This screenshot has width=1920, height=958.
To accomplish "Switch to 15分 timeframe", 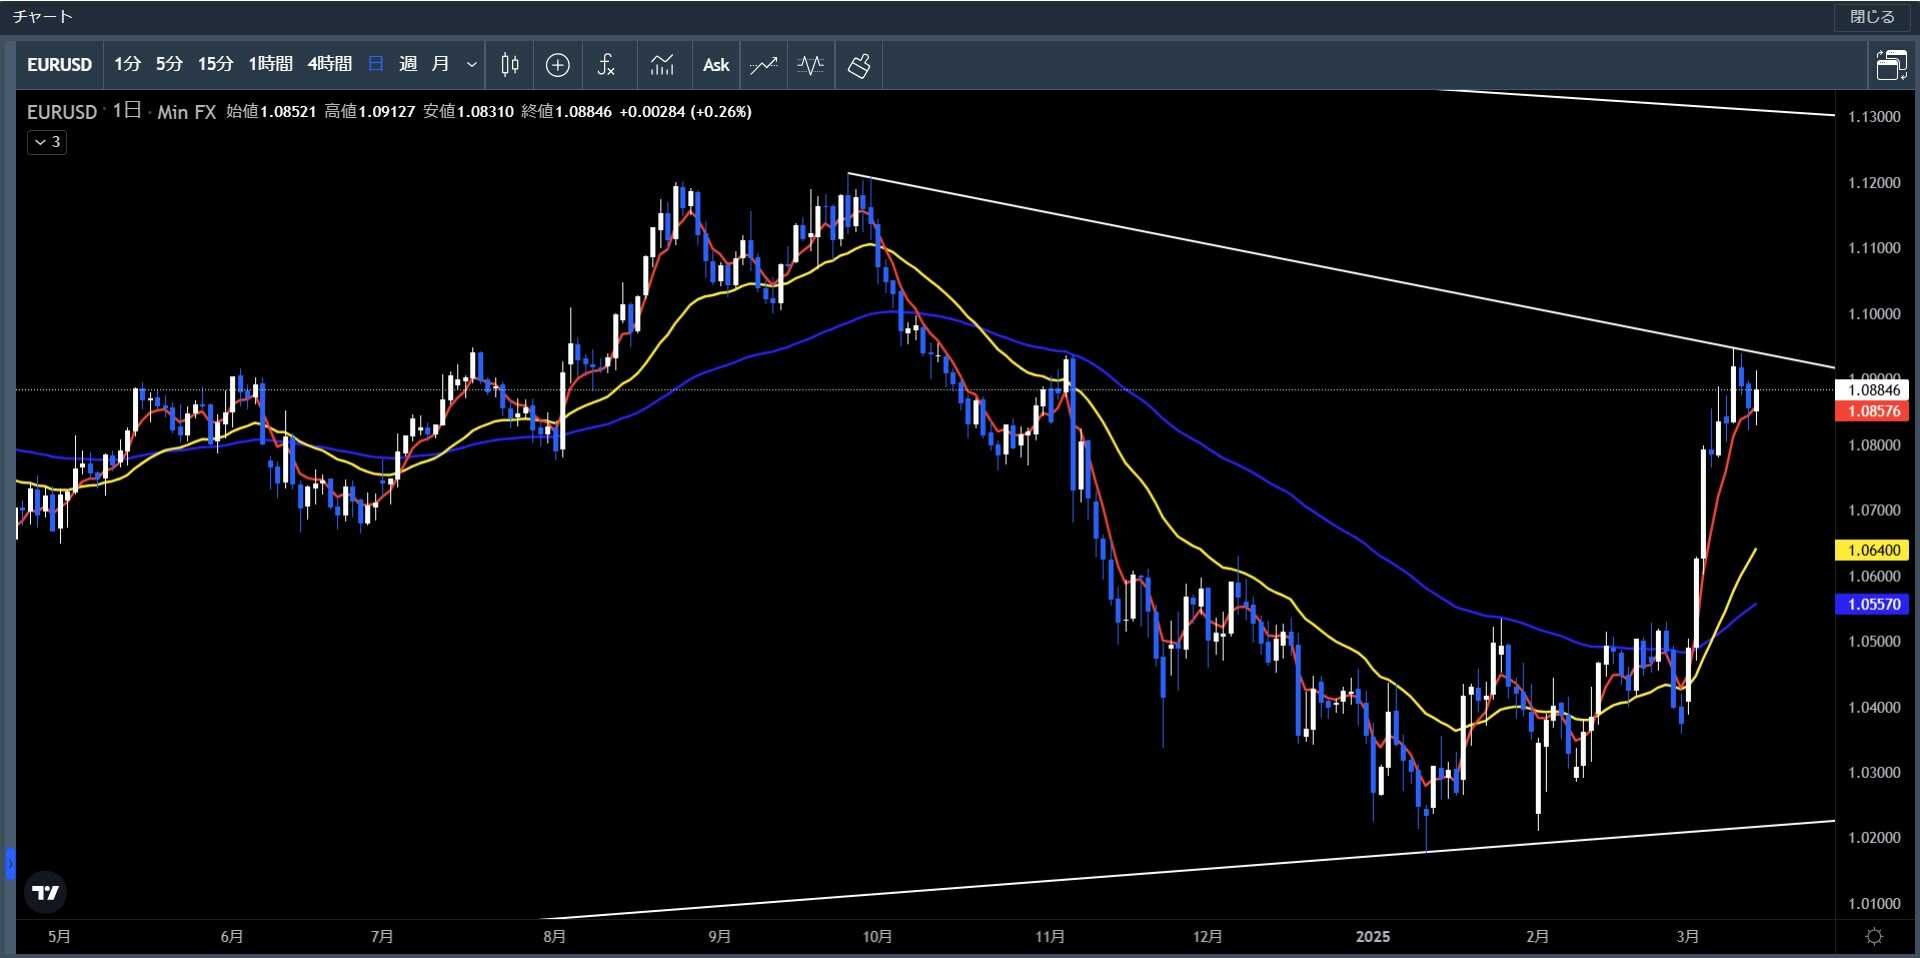I will (x=215, y=64).
